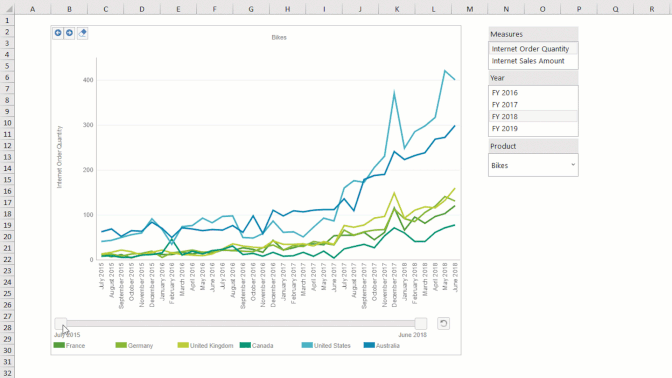Toggle Germany series in chart legend

(x=134, y=345)
